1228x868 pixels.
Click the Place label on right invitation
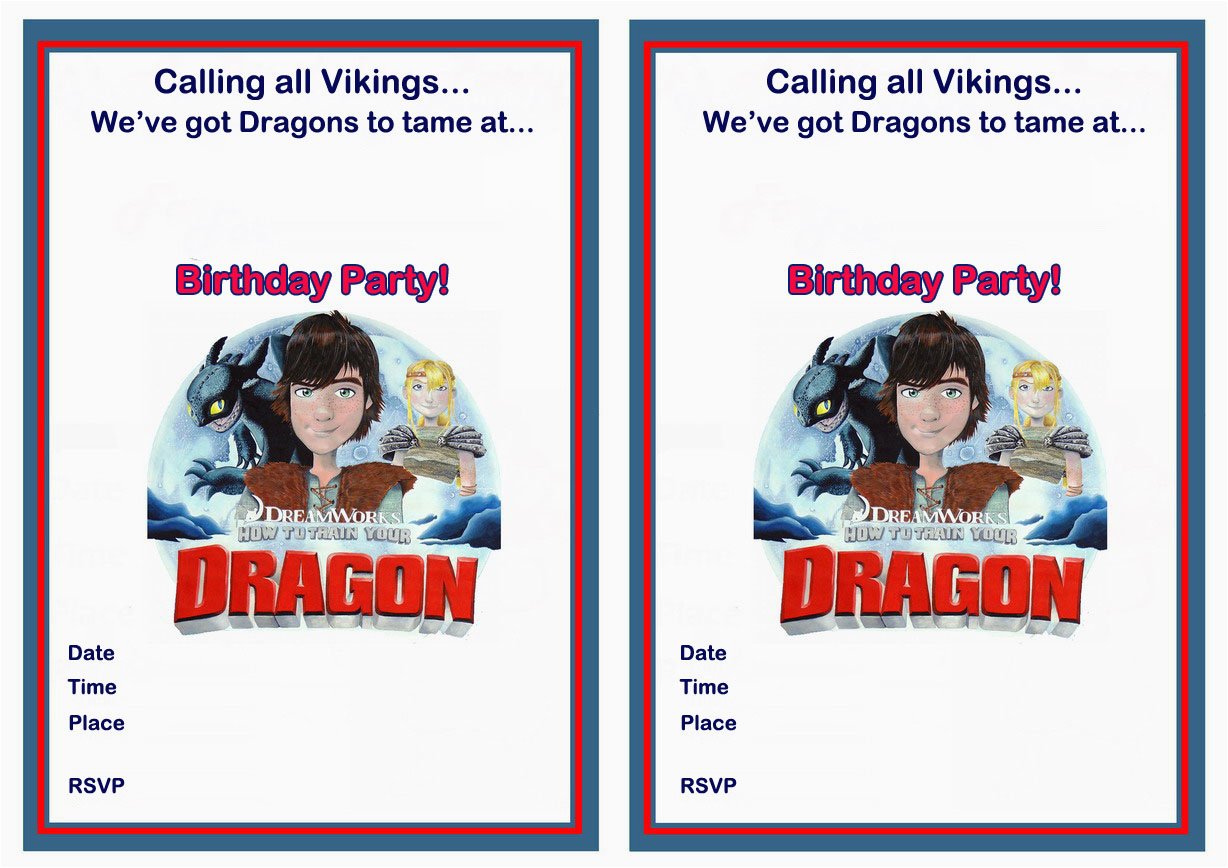(708, 723)
